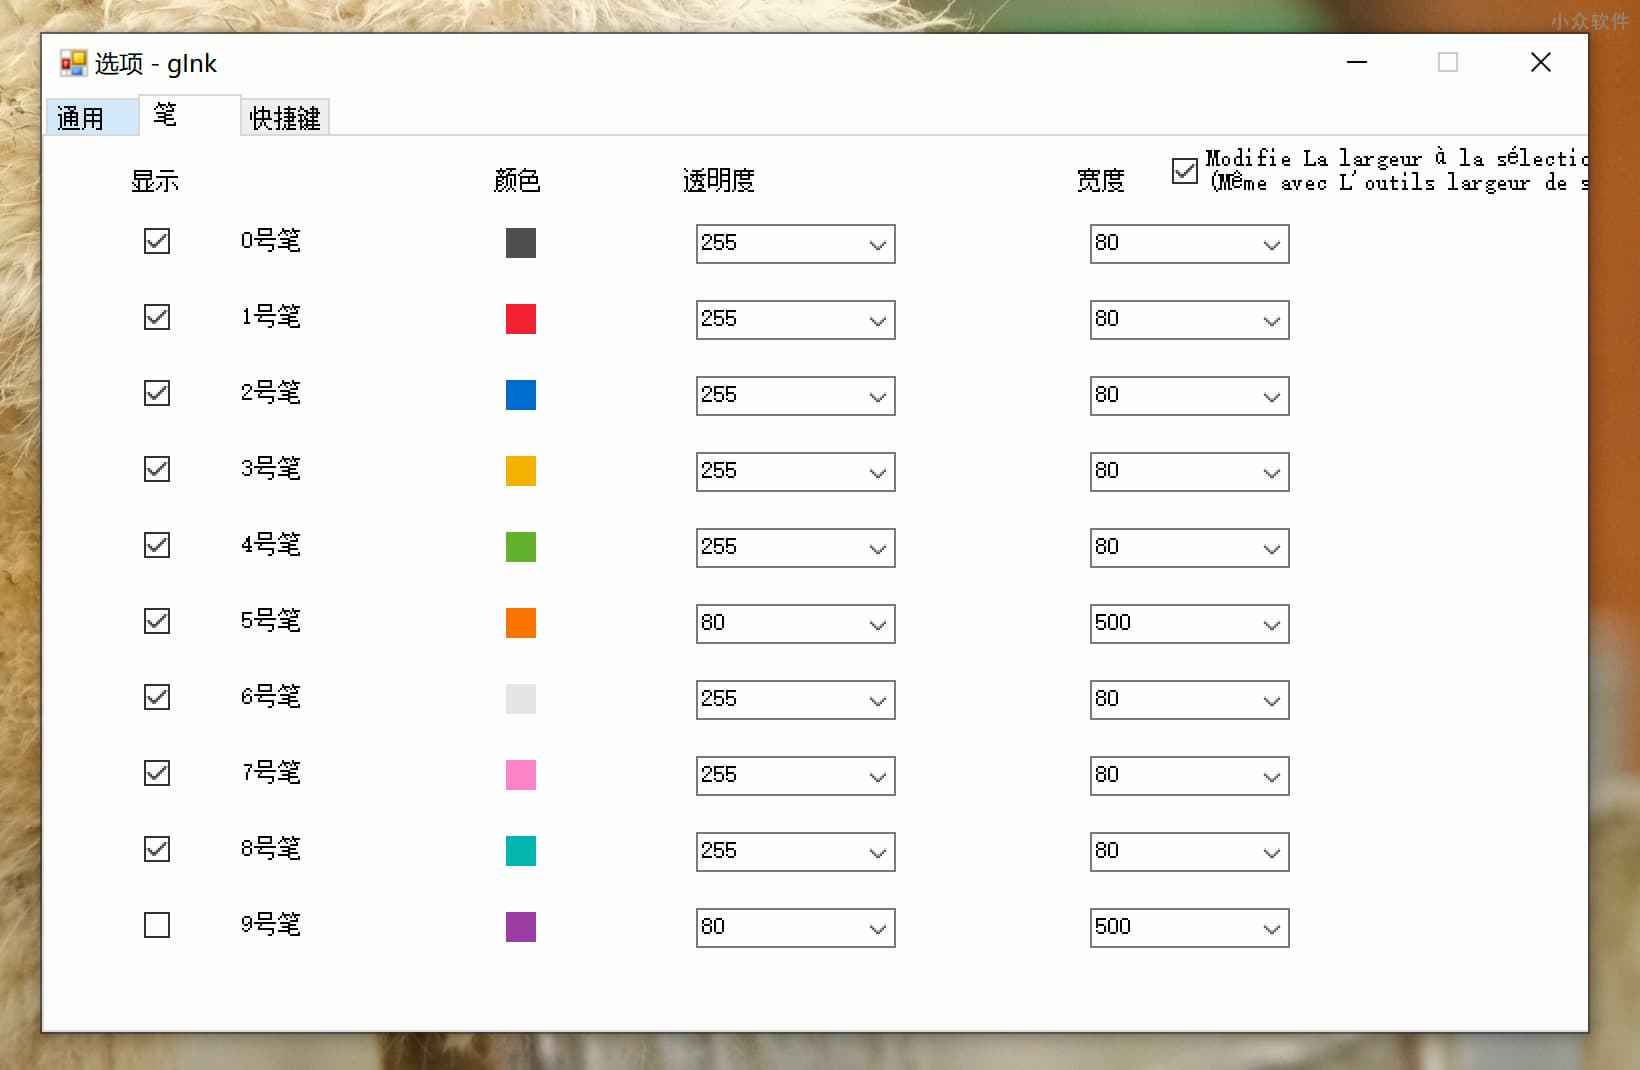The image size is (1640, 1070).
Task: Open the transparency dropdown for 0号笔
Action: pos(876,243)
